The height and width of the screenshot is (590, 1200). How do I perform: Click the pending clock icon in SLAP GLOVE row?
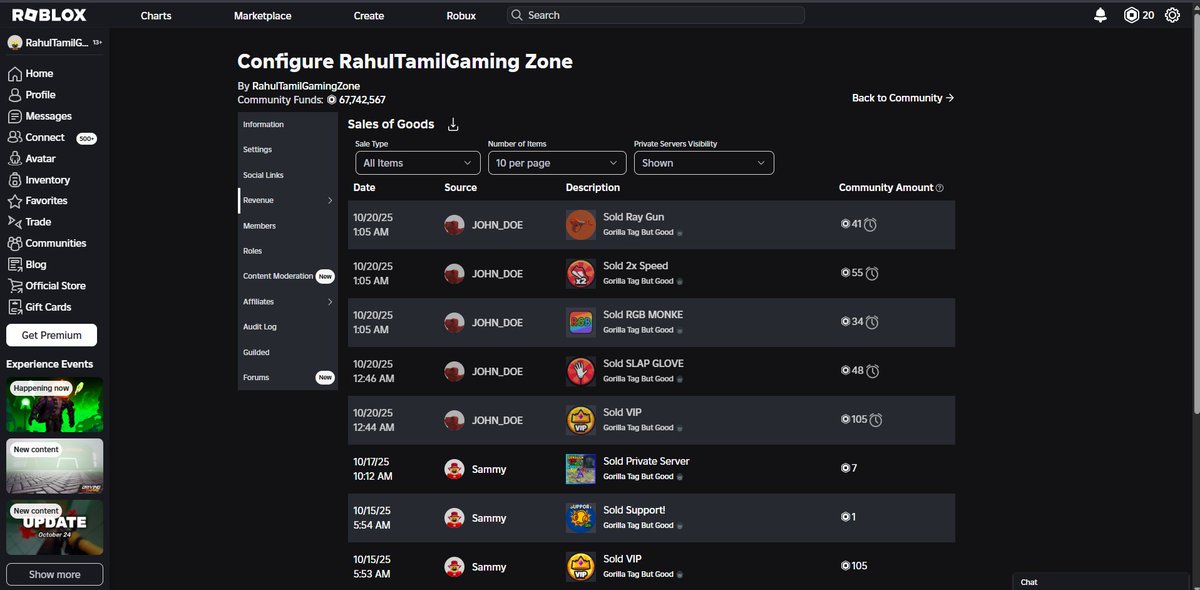872,371
